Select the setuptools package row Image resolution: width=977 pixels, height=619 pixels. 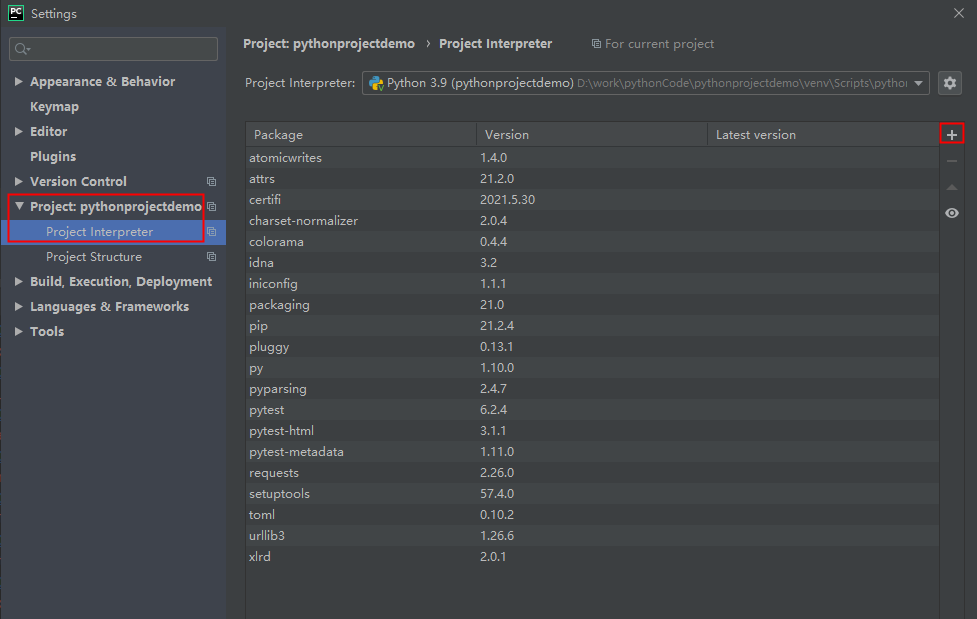(592, 494)
